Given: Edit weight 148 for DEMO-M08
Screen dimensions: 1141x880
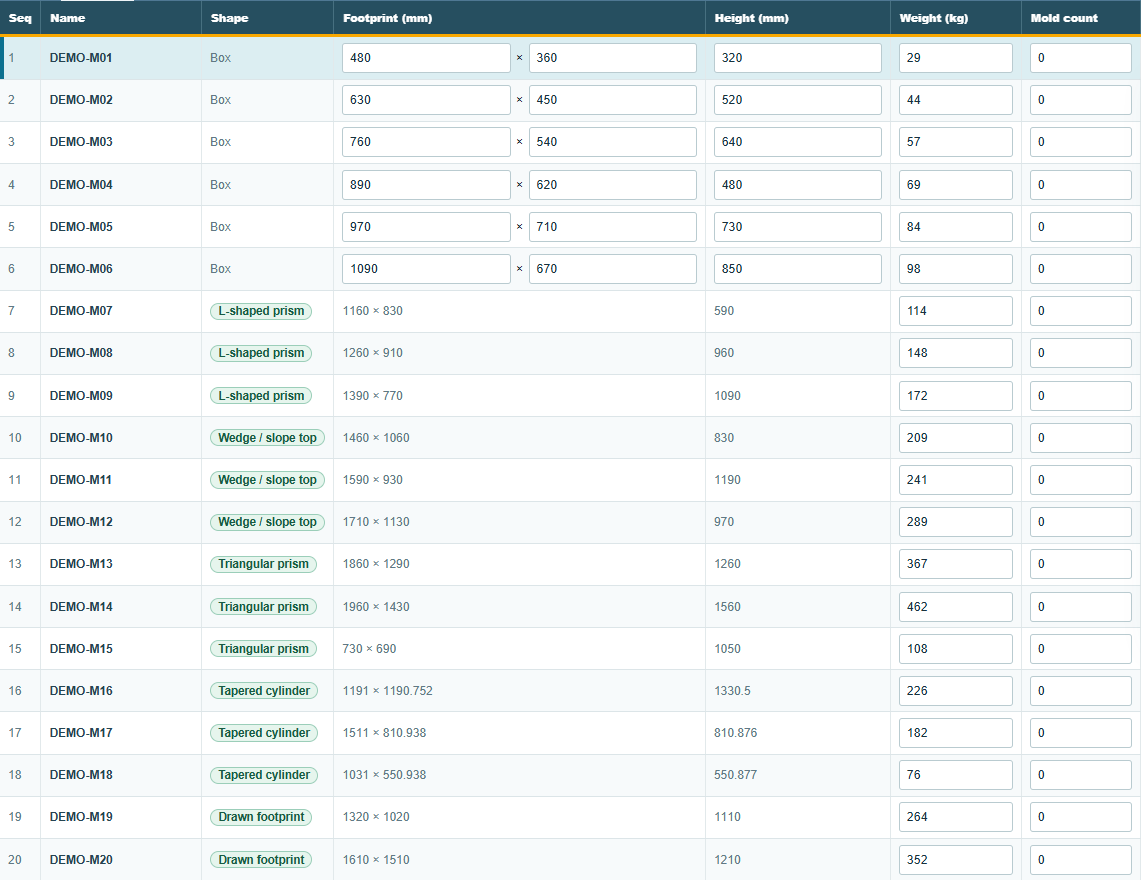Looking at the screenshot, I should point(955,353).
